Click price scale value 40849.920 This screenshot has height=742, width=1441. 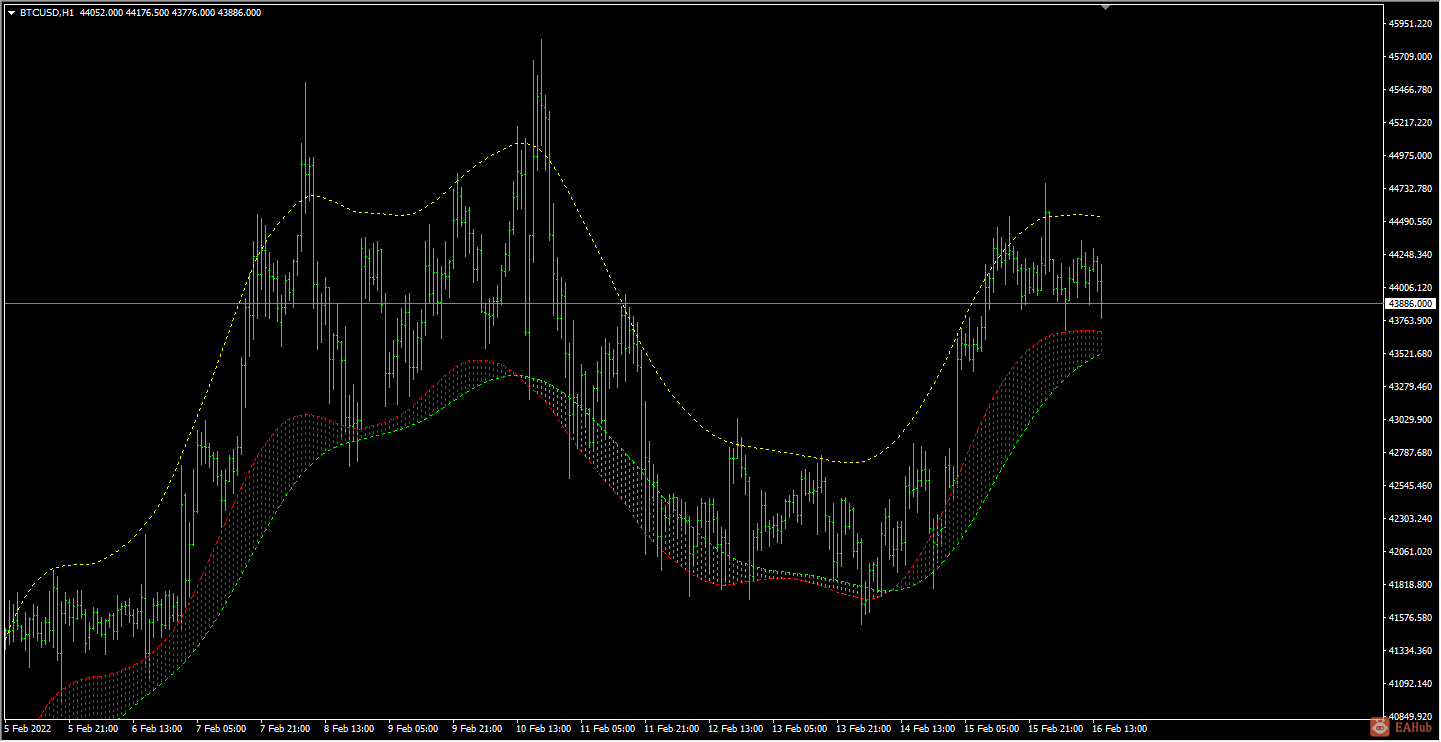[1410, 717]
